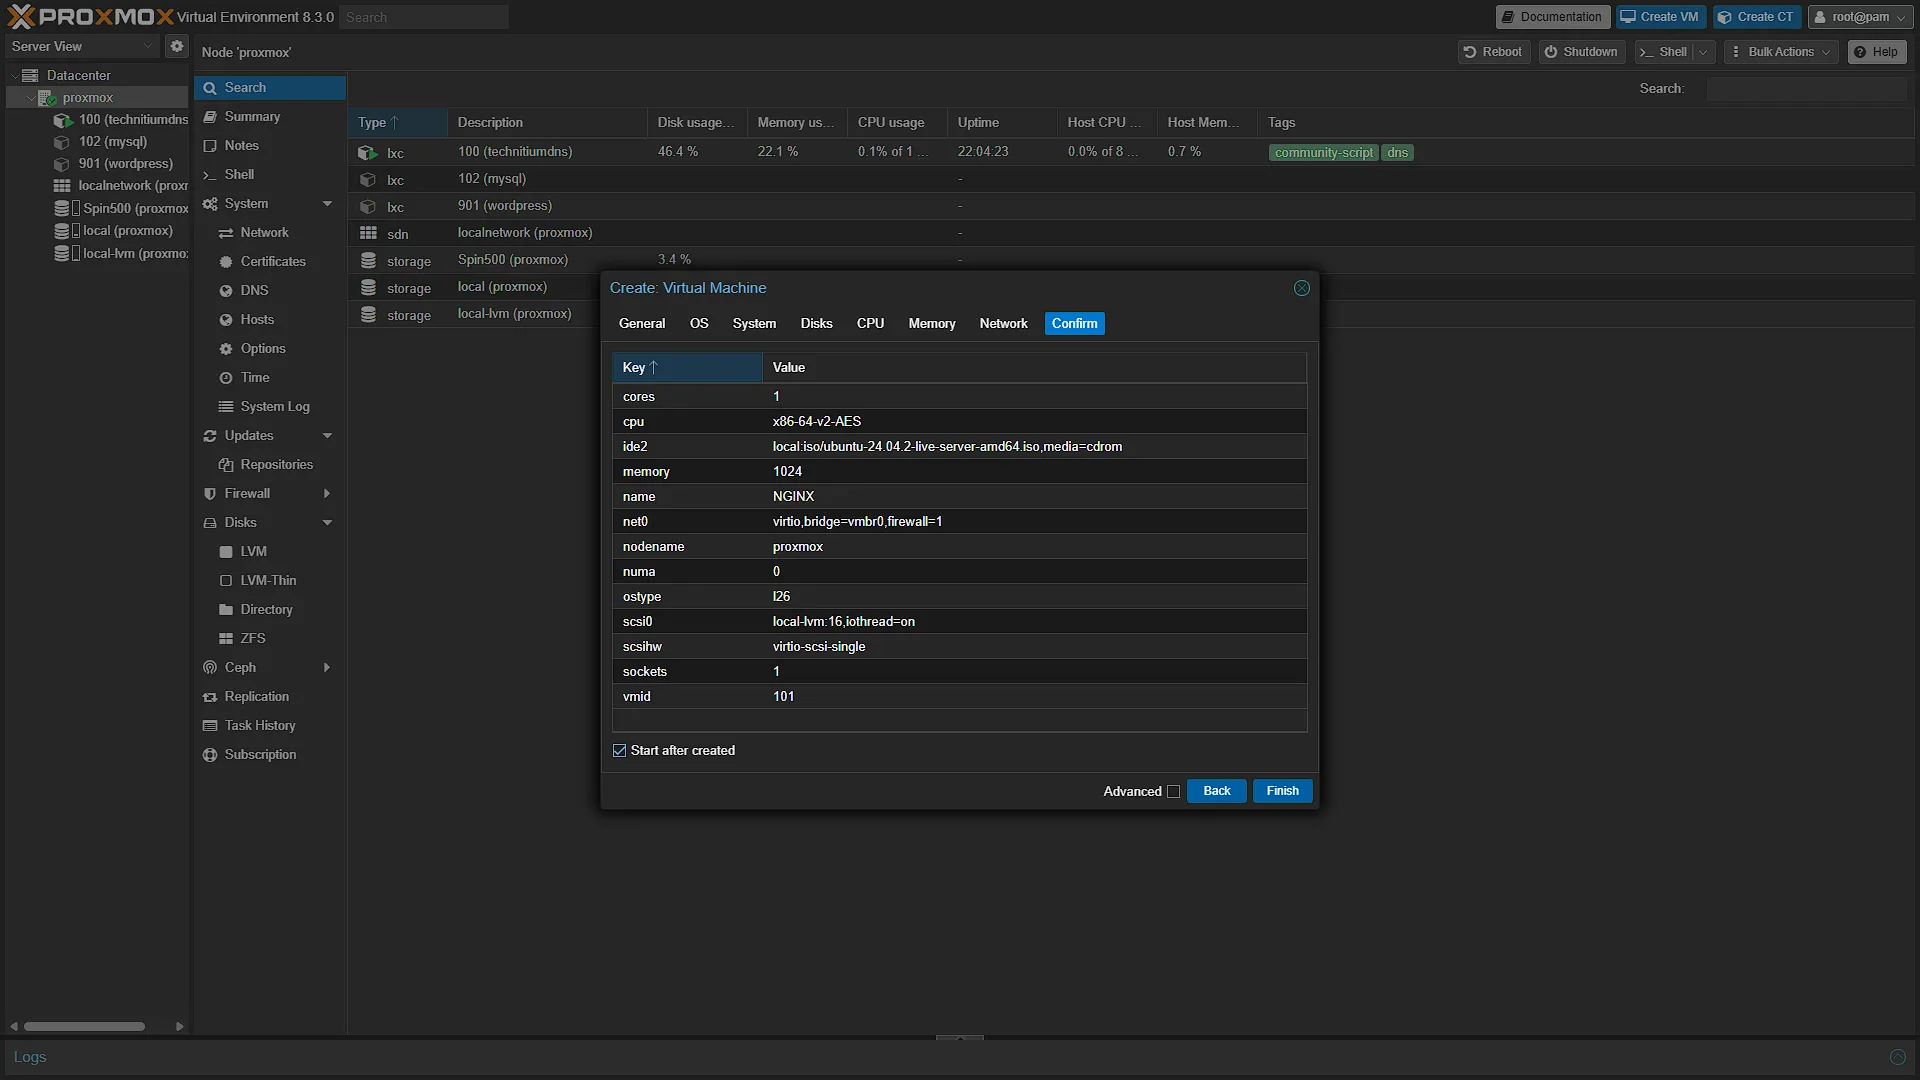Collapse the Datacenter tree node
The height and width of the screenshot is (1080, 1920).
13,75
